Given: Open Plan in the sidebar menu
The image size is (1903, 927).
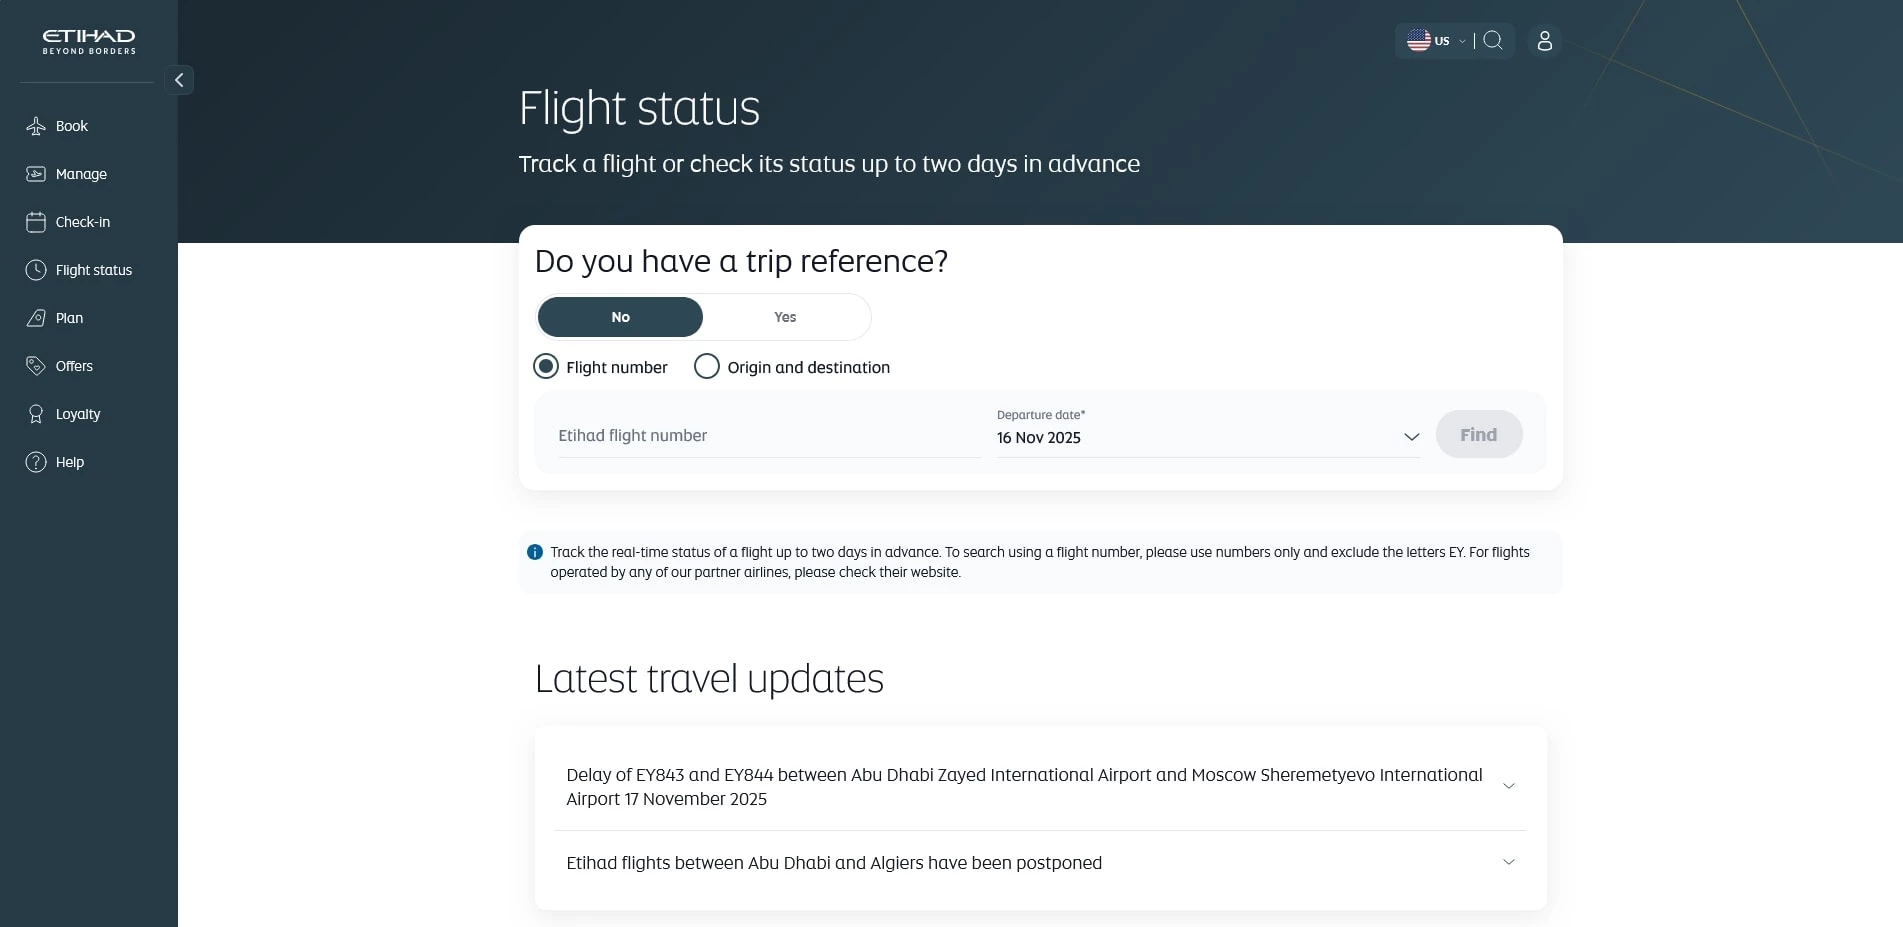Looking at the screenshot, I should [x=69, y=318].
